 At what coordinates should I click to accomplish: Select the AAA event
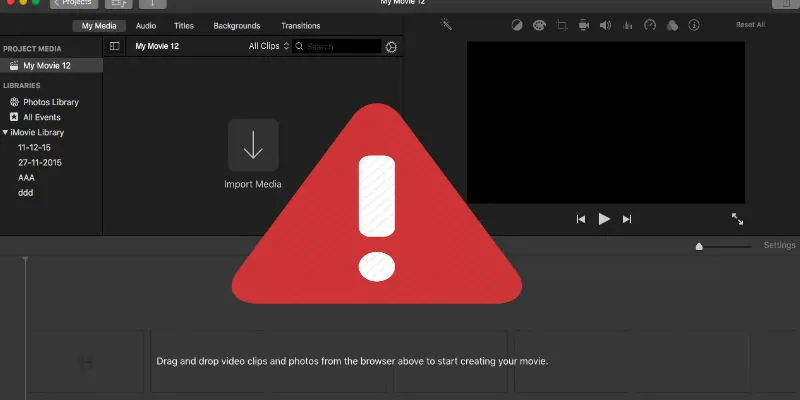click(x=26, y=178)
